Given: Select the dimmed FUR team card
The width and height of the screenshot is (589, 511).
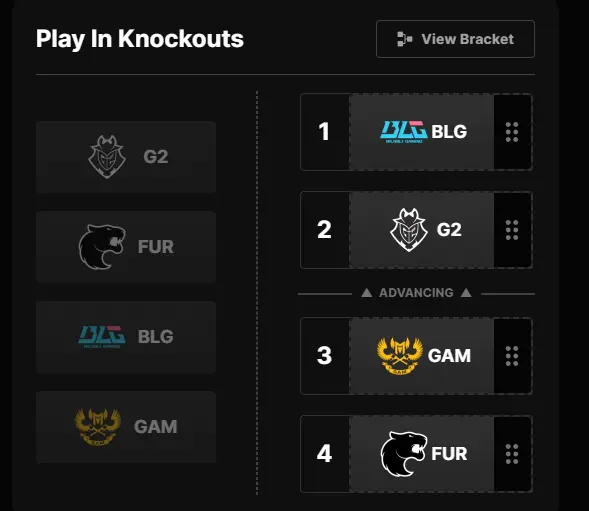Looking at the screenshot, I should click(126, 247).
